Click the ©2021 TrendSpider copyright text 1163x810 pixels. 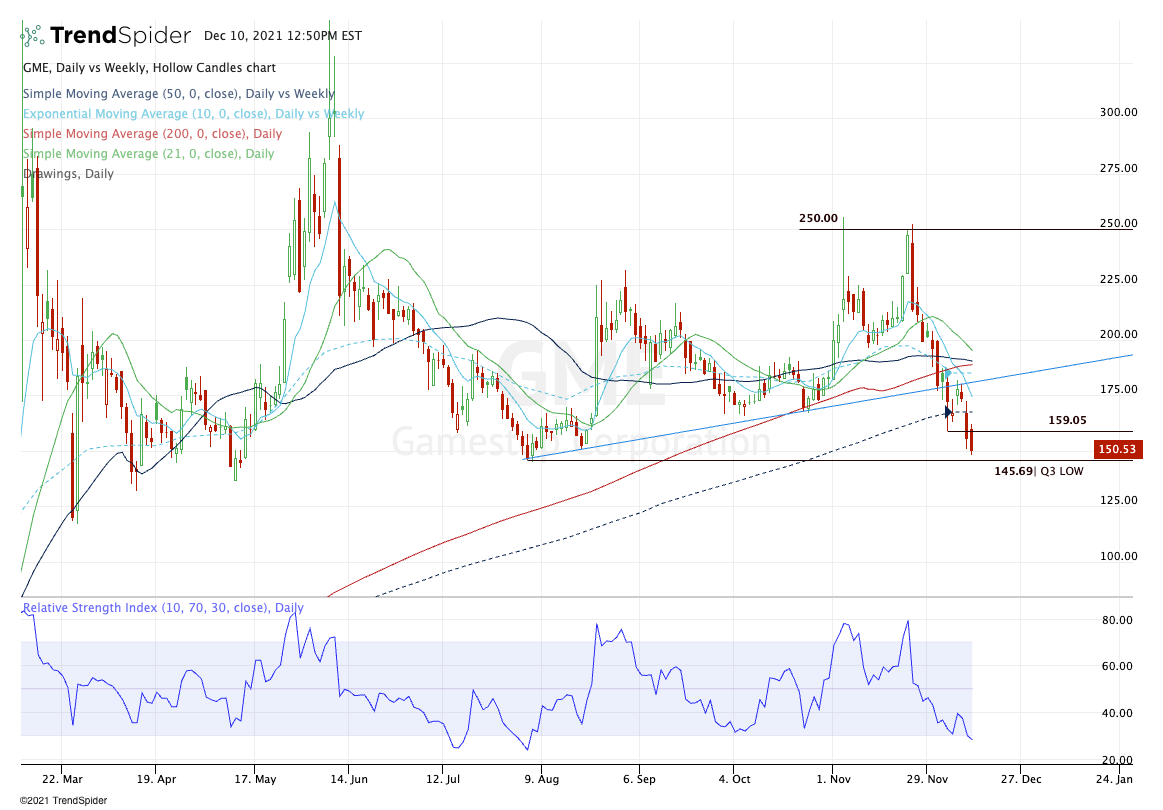64,800
